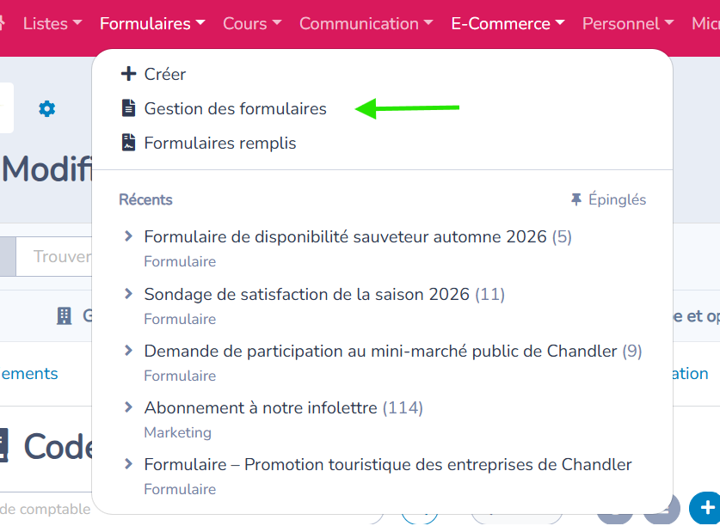Select Formulaires remplis menu entry
Viewport: 720px width, 526px height.
tap(220, 143)
